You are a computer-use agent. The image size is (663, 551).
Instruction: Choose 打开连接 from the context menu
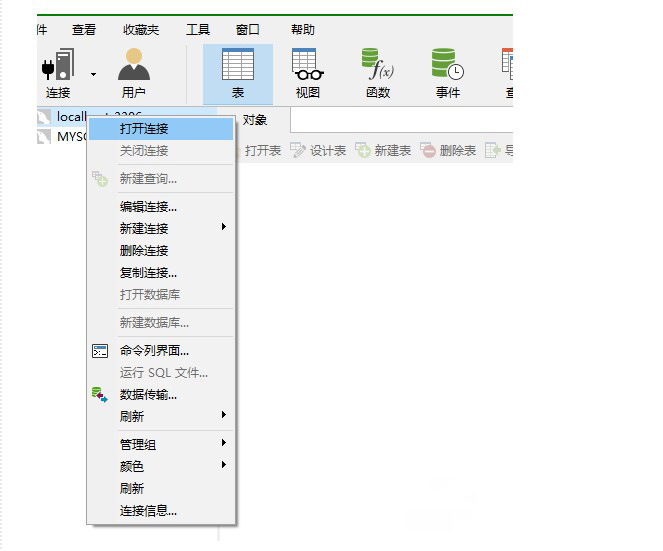144,128
